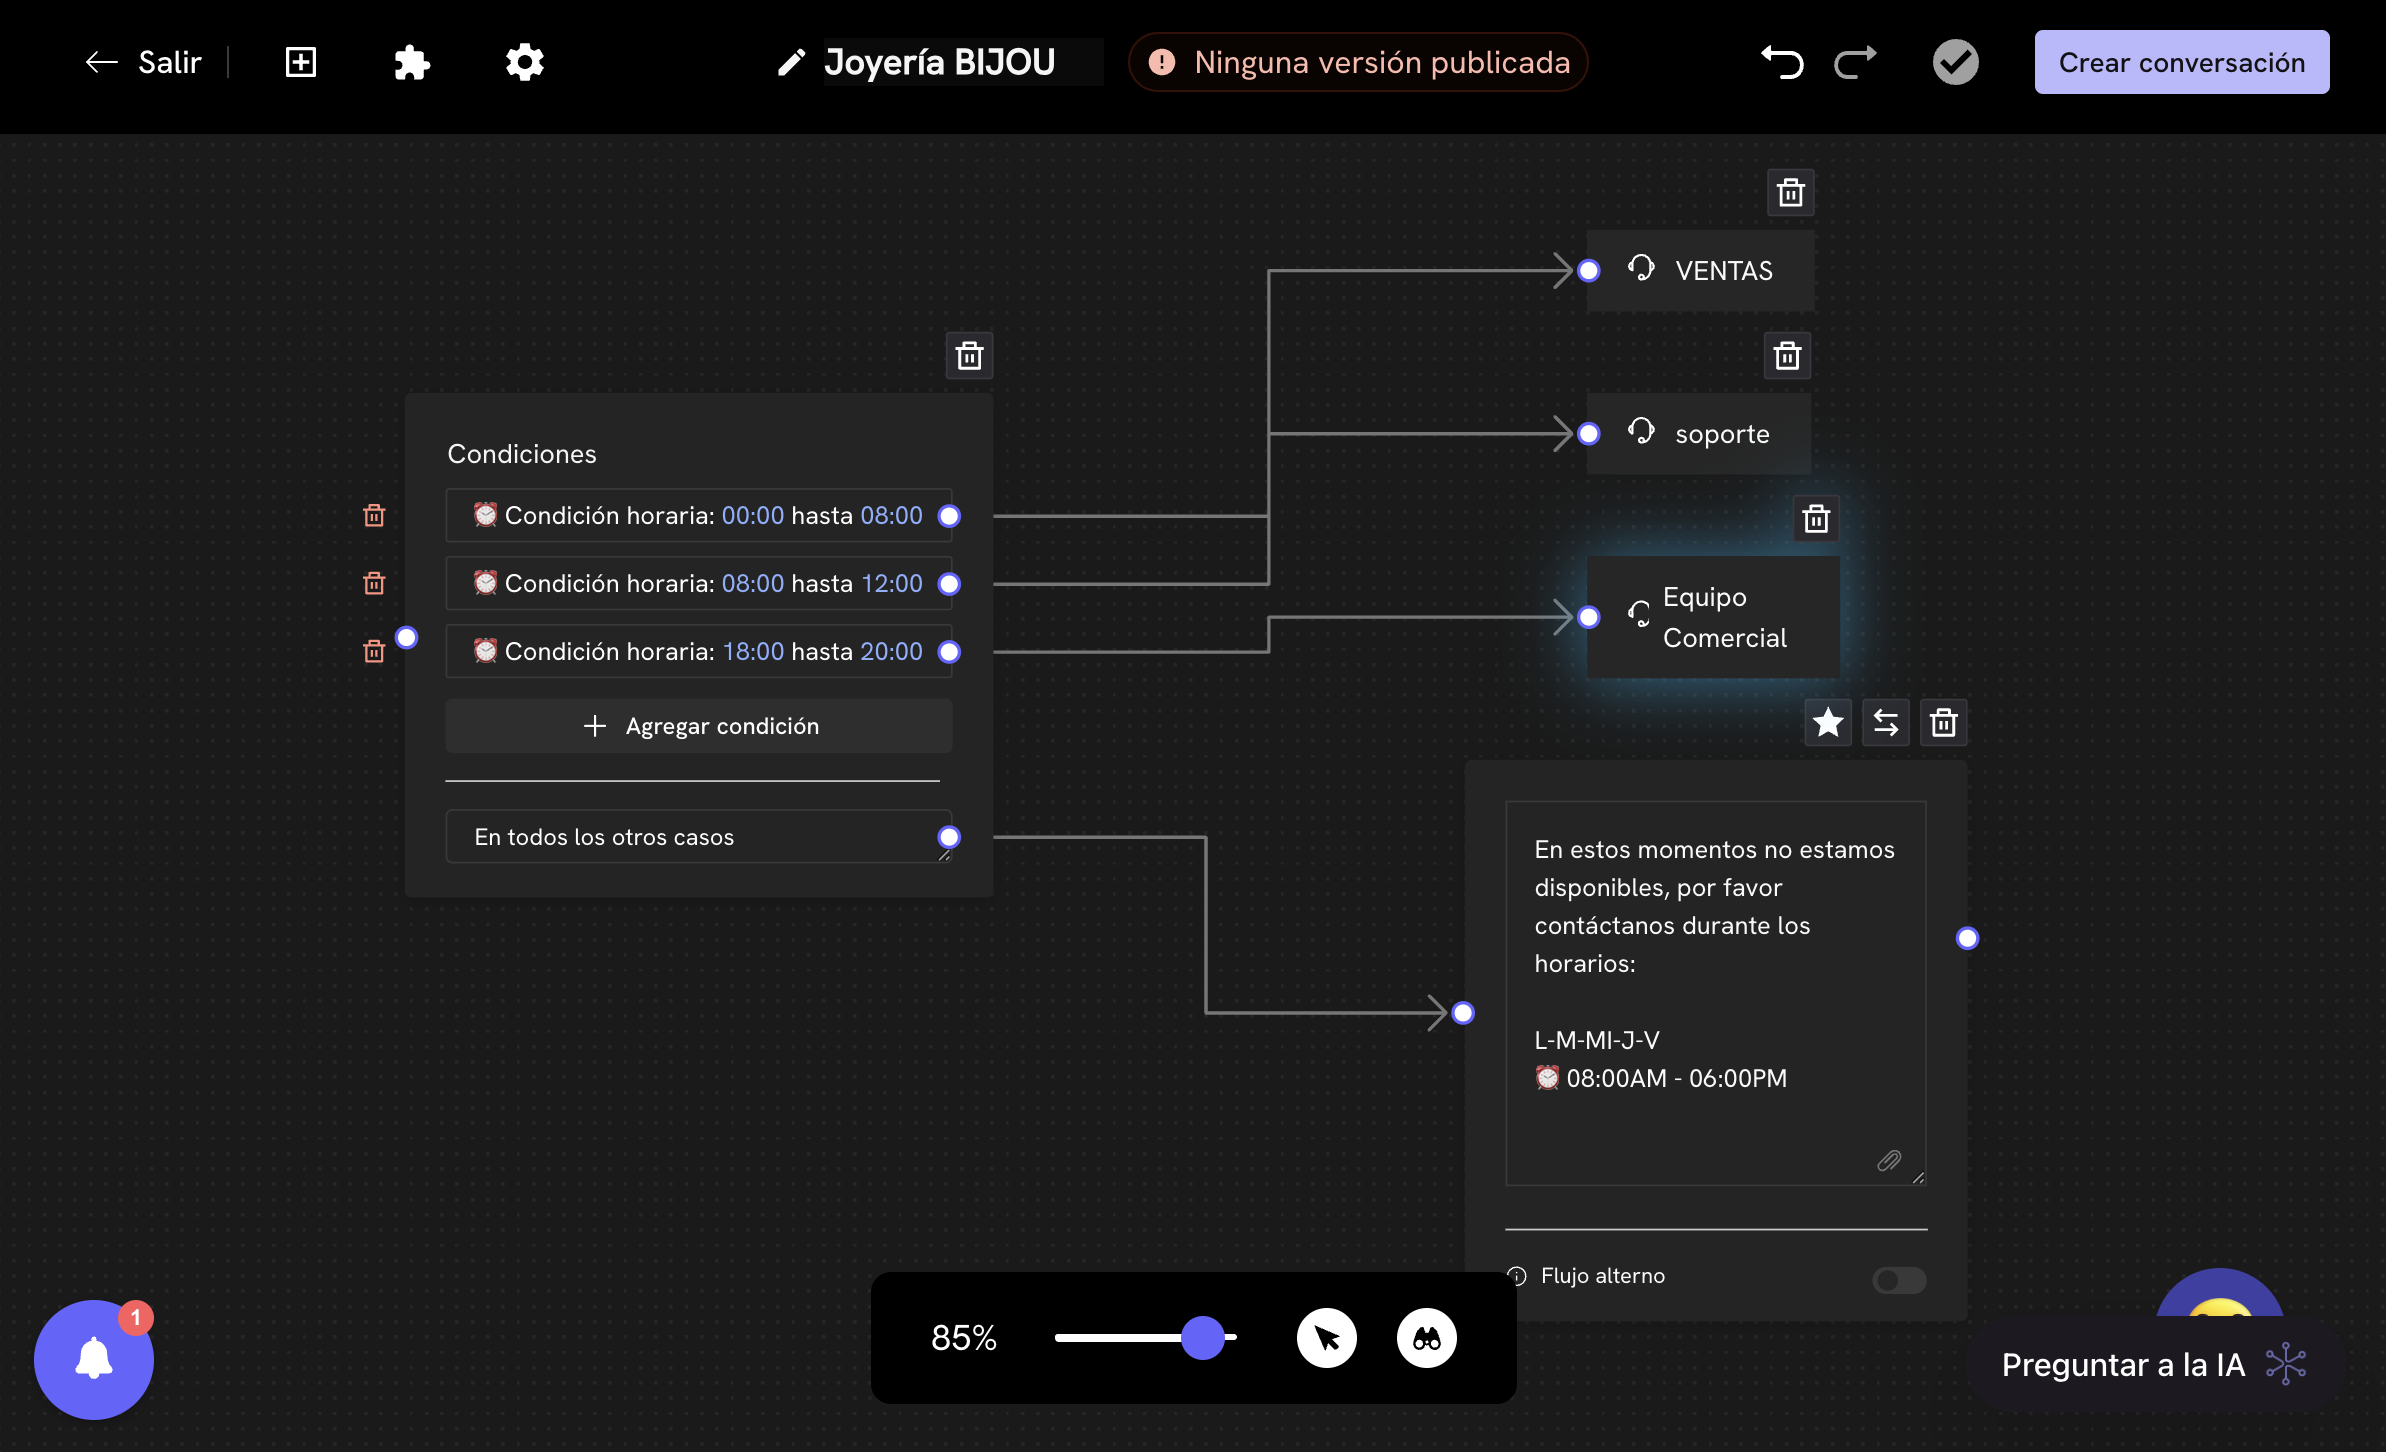Delete the 08:00 hasta 12:00 condition
The width and height of the screenshot is (2386, 1452).
click(374, 583)
